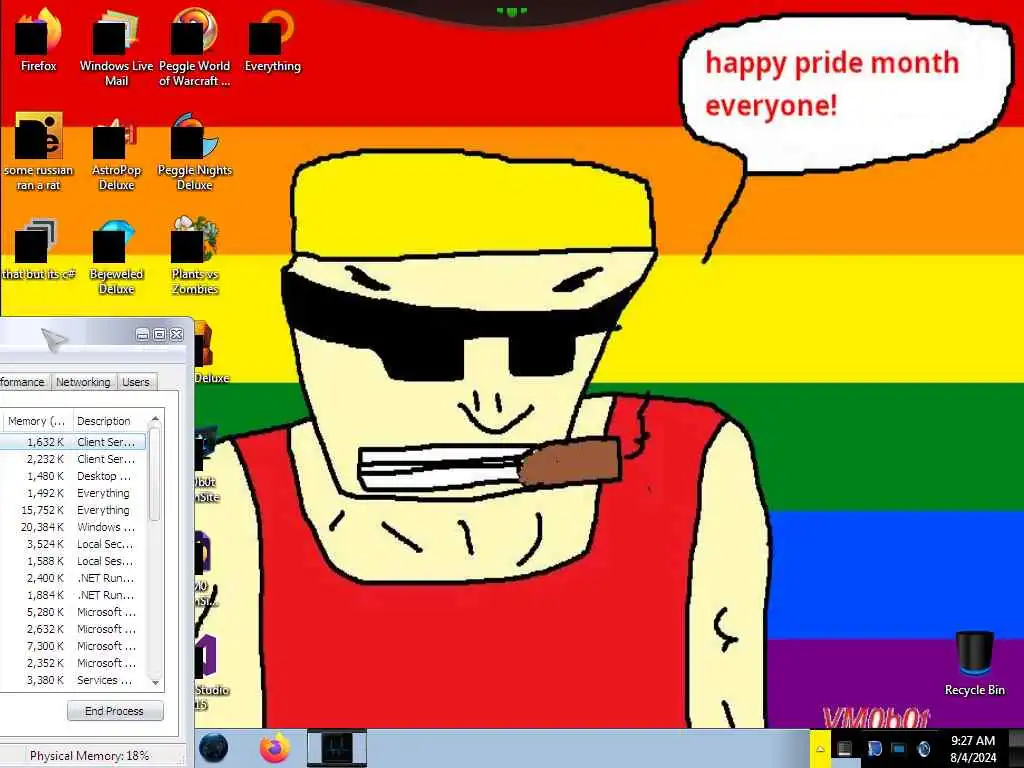Switch to the Networking tab

(x=83, y=382)
